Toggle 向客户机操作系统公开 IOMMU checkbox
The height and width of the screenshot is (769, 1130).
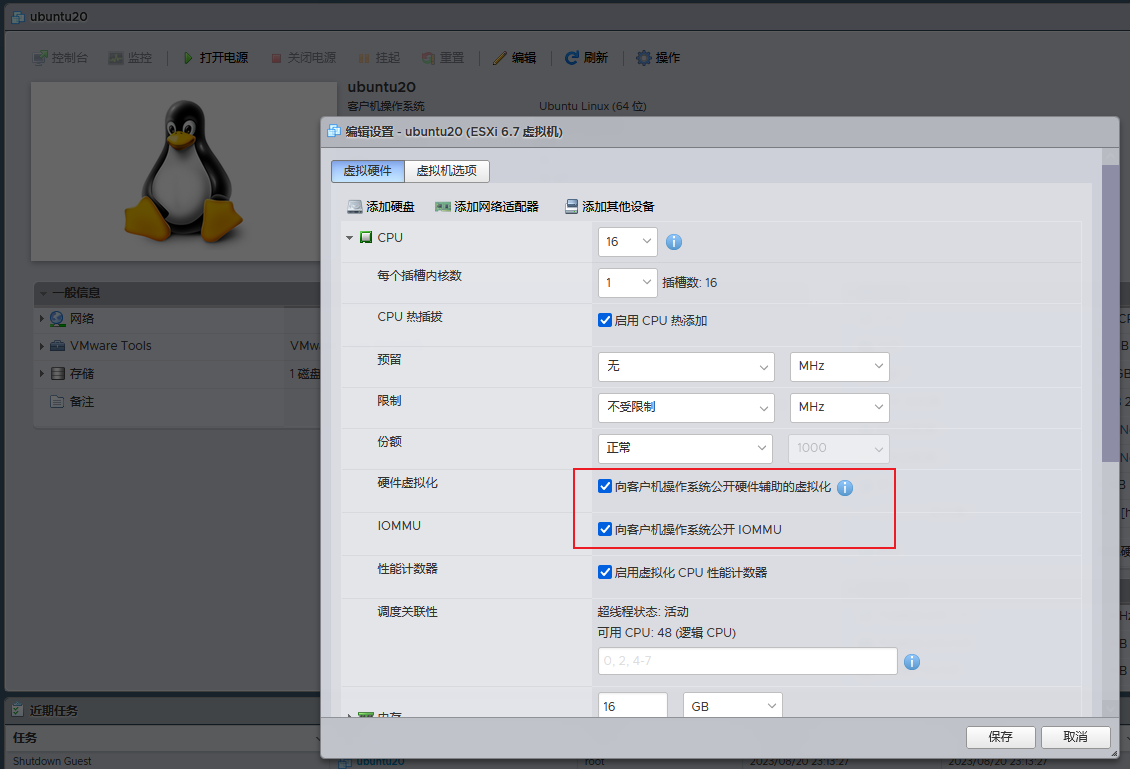(x=605, y=529)
